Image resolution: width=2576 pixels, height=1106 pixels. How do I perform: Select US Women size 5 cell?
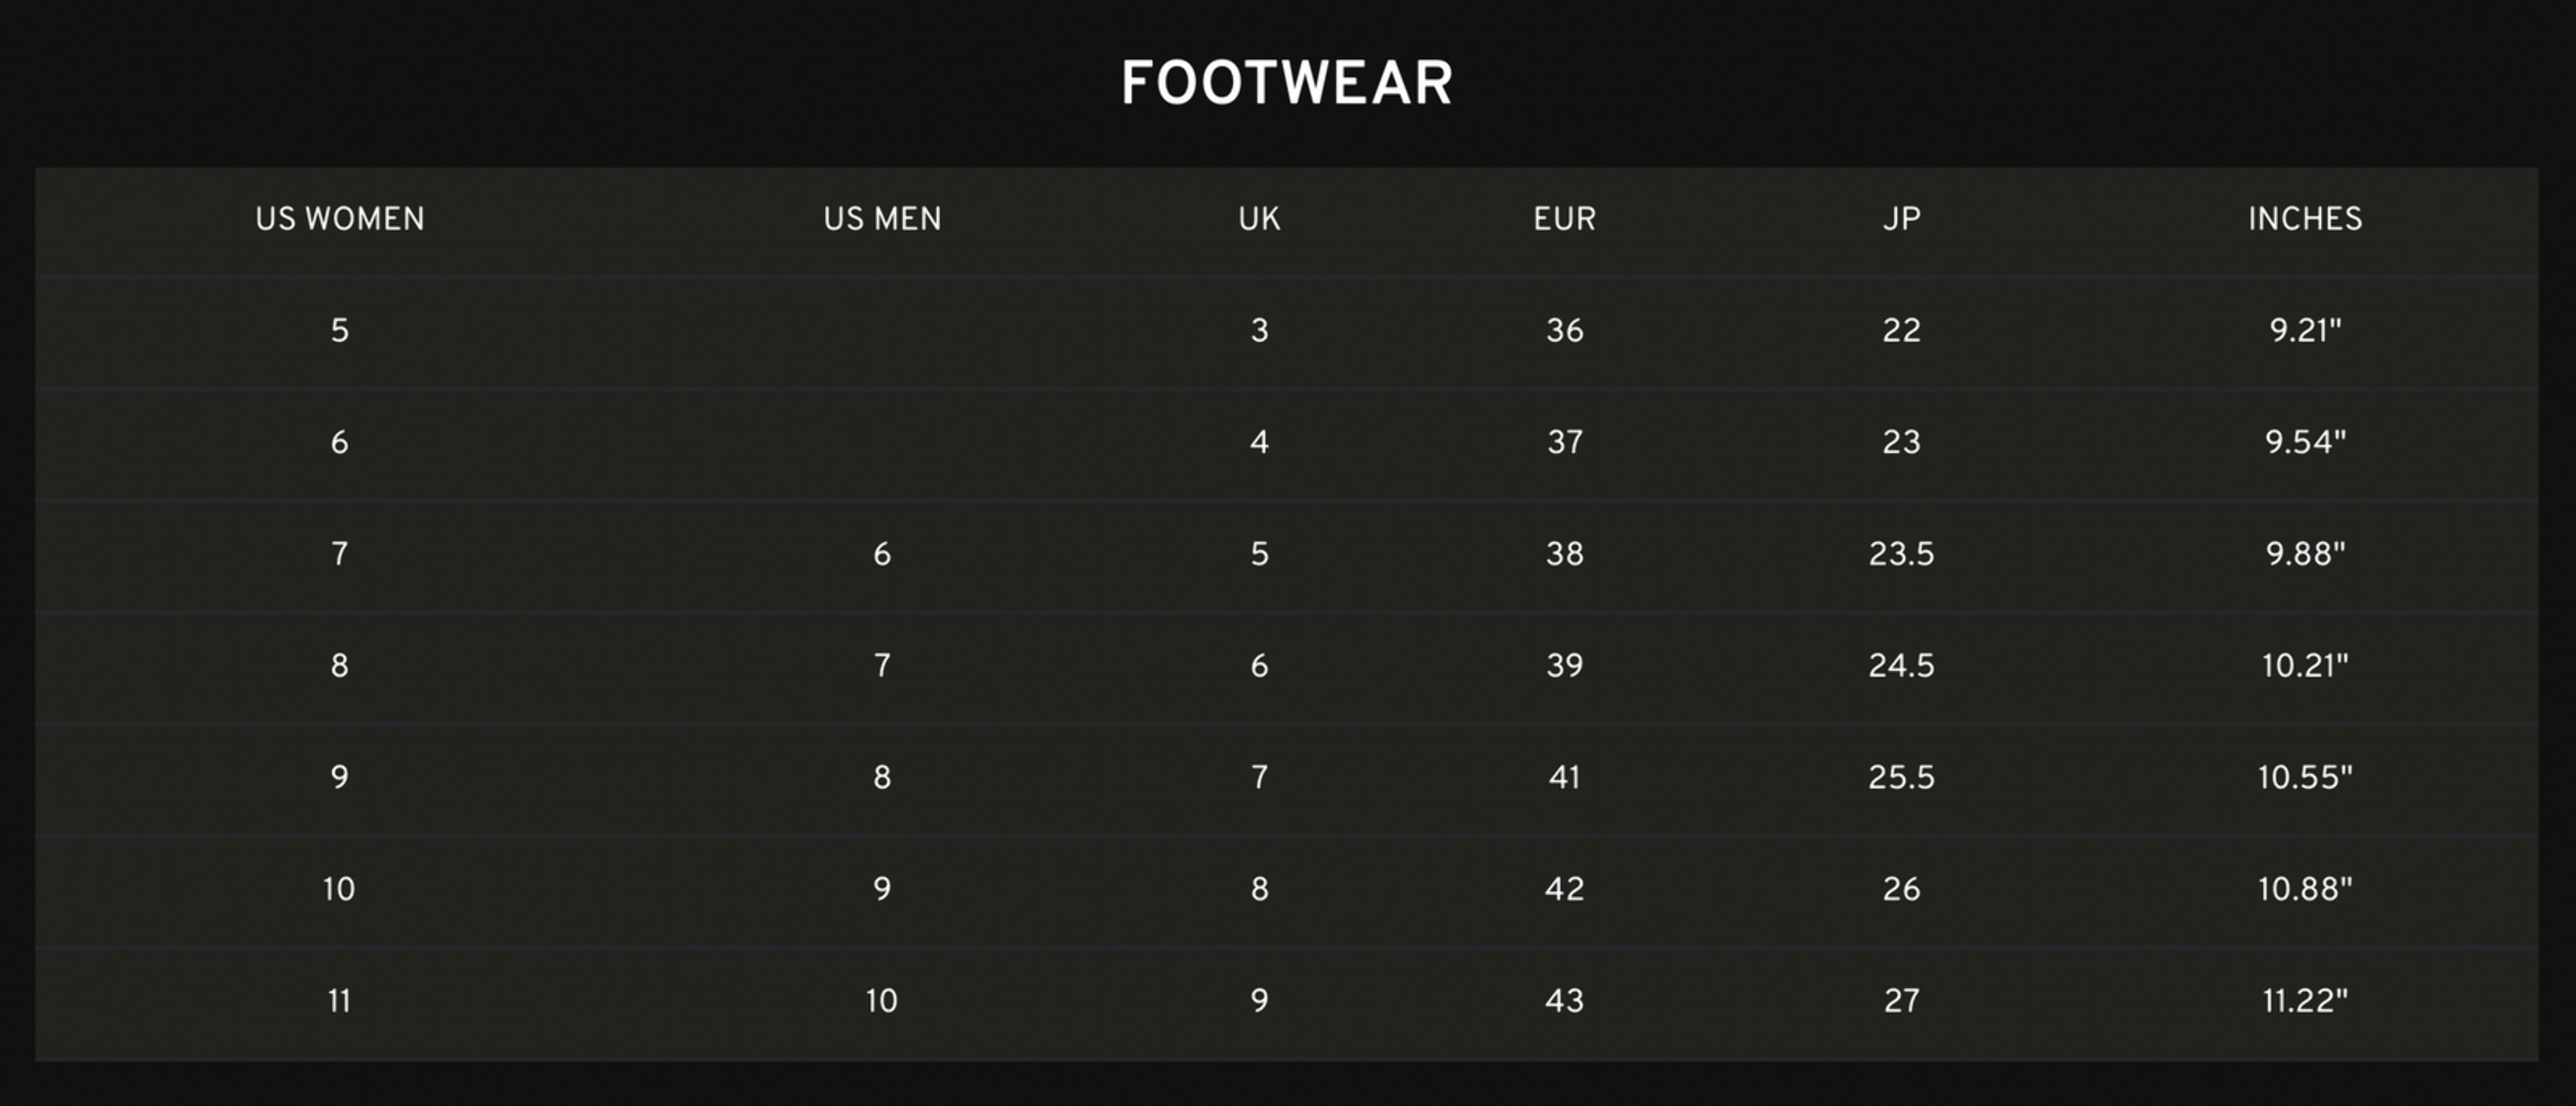pos(340,331)
